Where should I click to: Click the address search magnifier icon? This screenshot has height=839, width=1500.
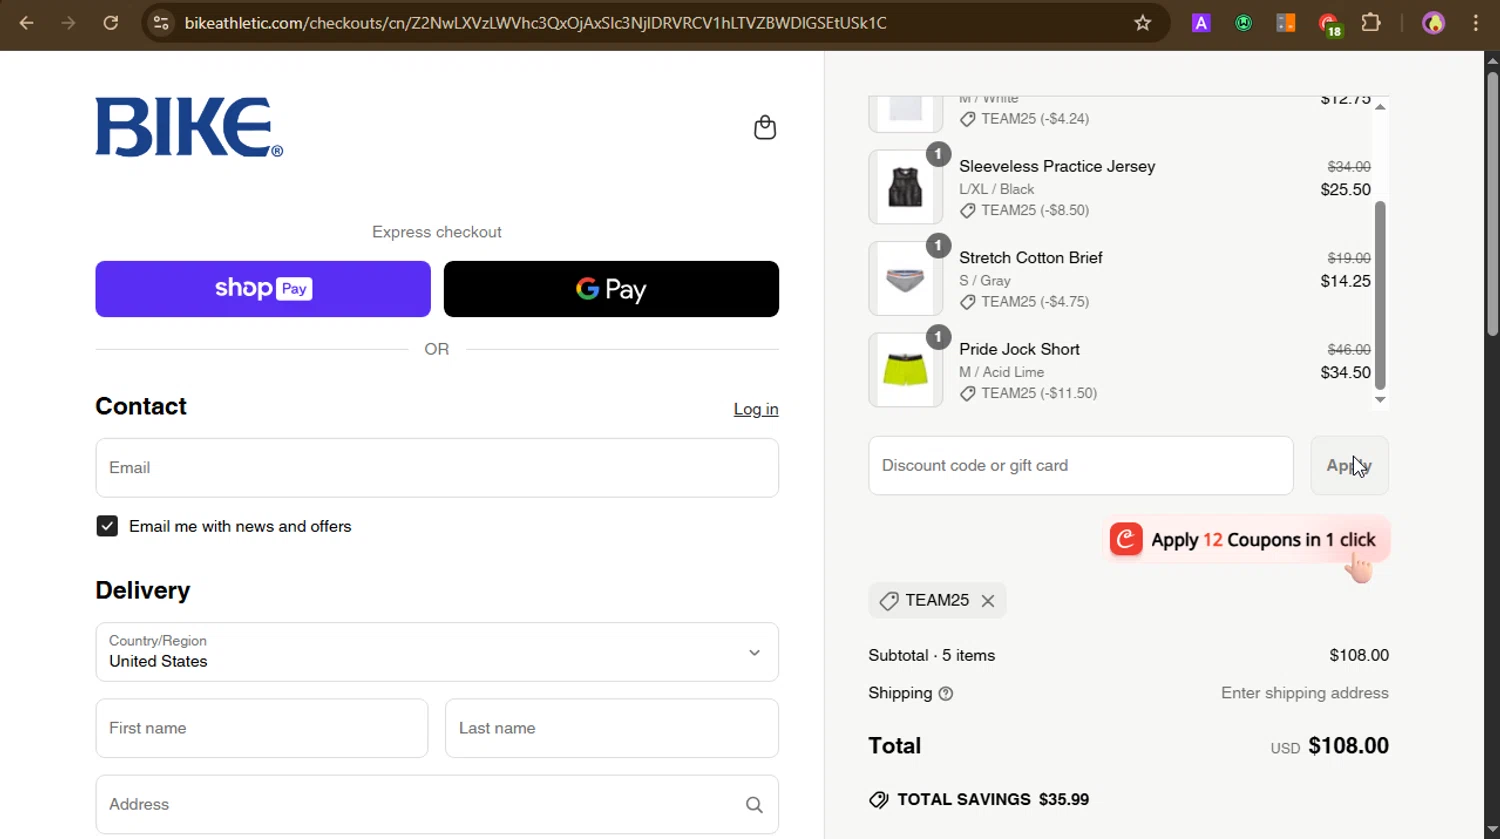(x=754, y=805)
